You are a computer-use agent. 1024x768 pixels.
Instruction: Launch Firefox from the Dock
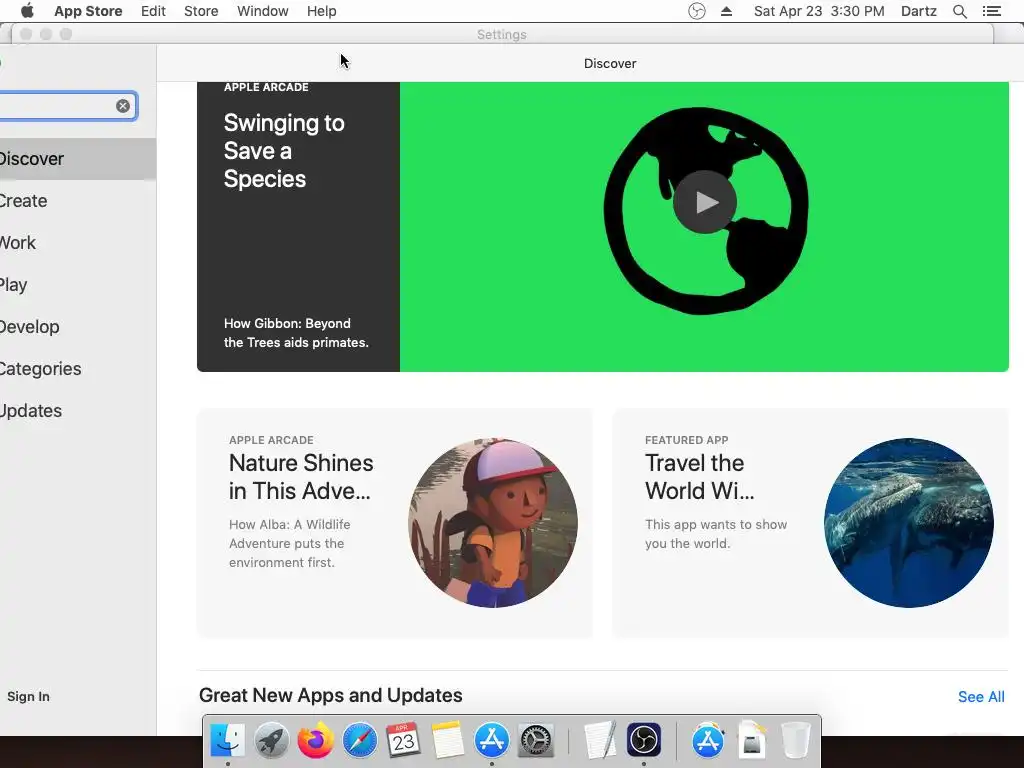[315, 740]
